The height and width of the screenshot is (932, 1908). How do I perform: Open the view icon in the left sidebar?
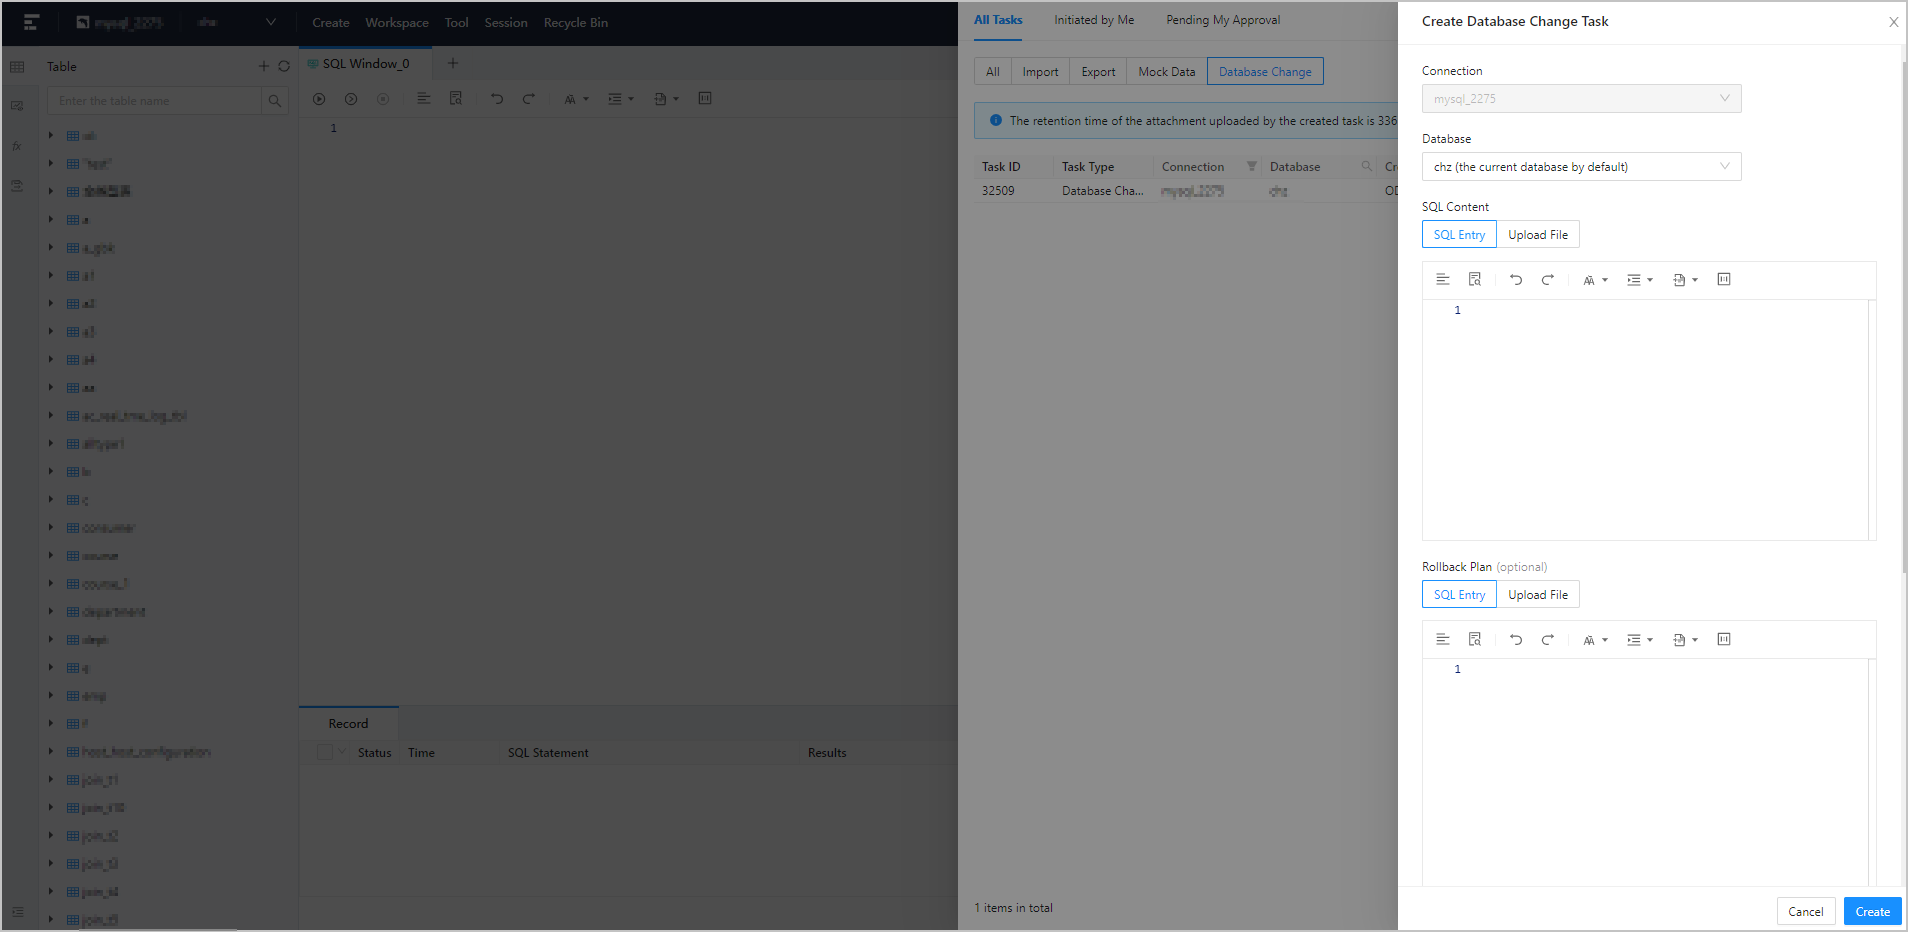(17, 106)
